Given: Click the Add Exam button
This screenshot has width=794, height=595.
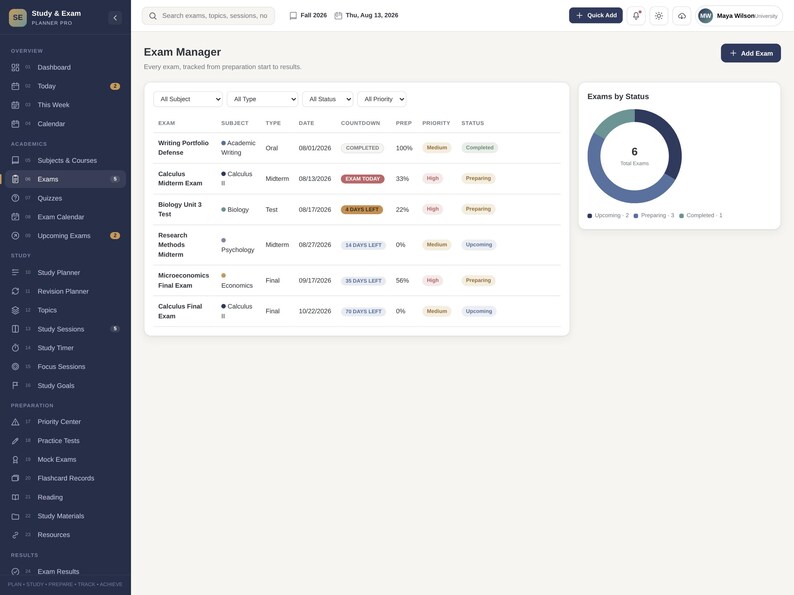Looking at the screenshot, I should [750, 53].
